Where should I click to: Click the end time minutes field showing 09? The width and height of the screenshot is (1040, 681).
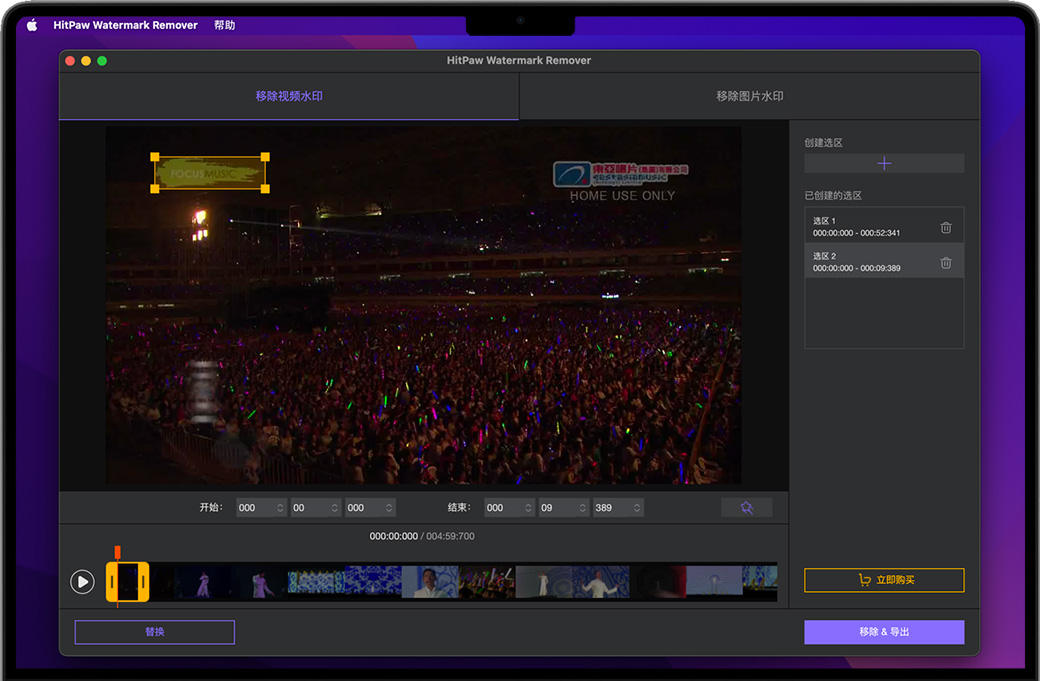pos(555,508)
